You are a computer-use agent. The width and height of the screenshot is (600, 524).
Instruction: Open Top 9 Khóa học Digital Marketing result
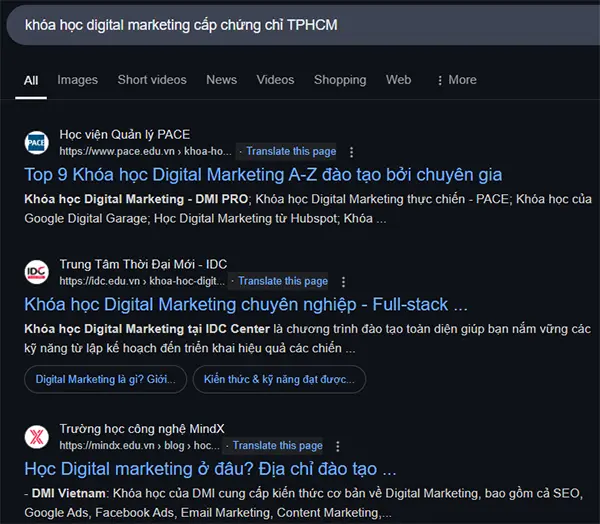point(263,175)
